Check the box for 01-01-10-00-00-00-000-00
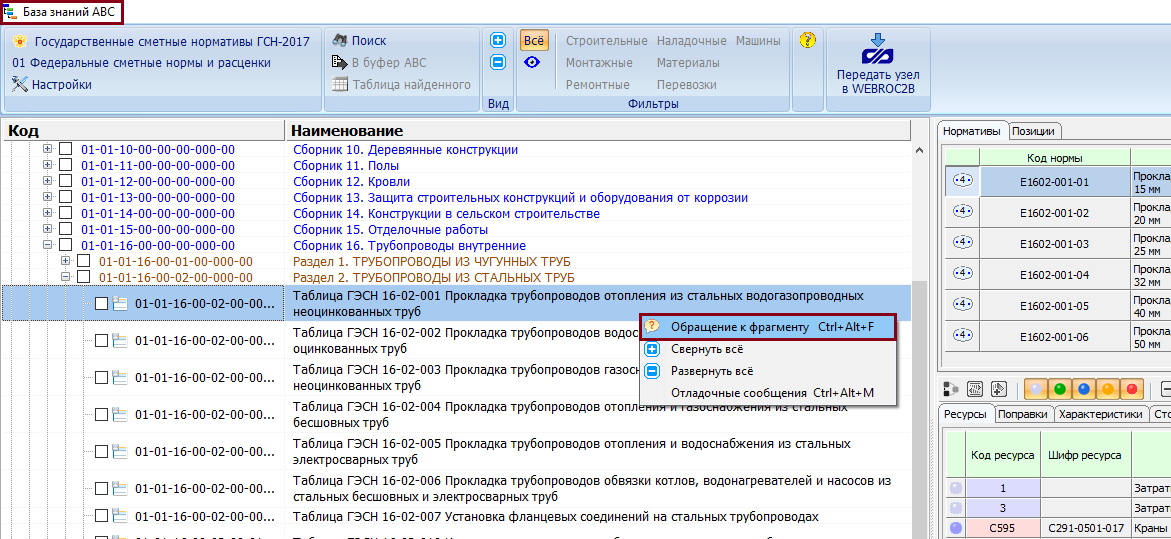1171x539 pixels. [66, 149]
